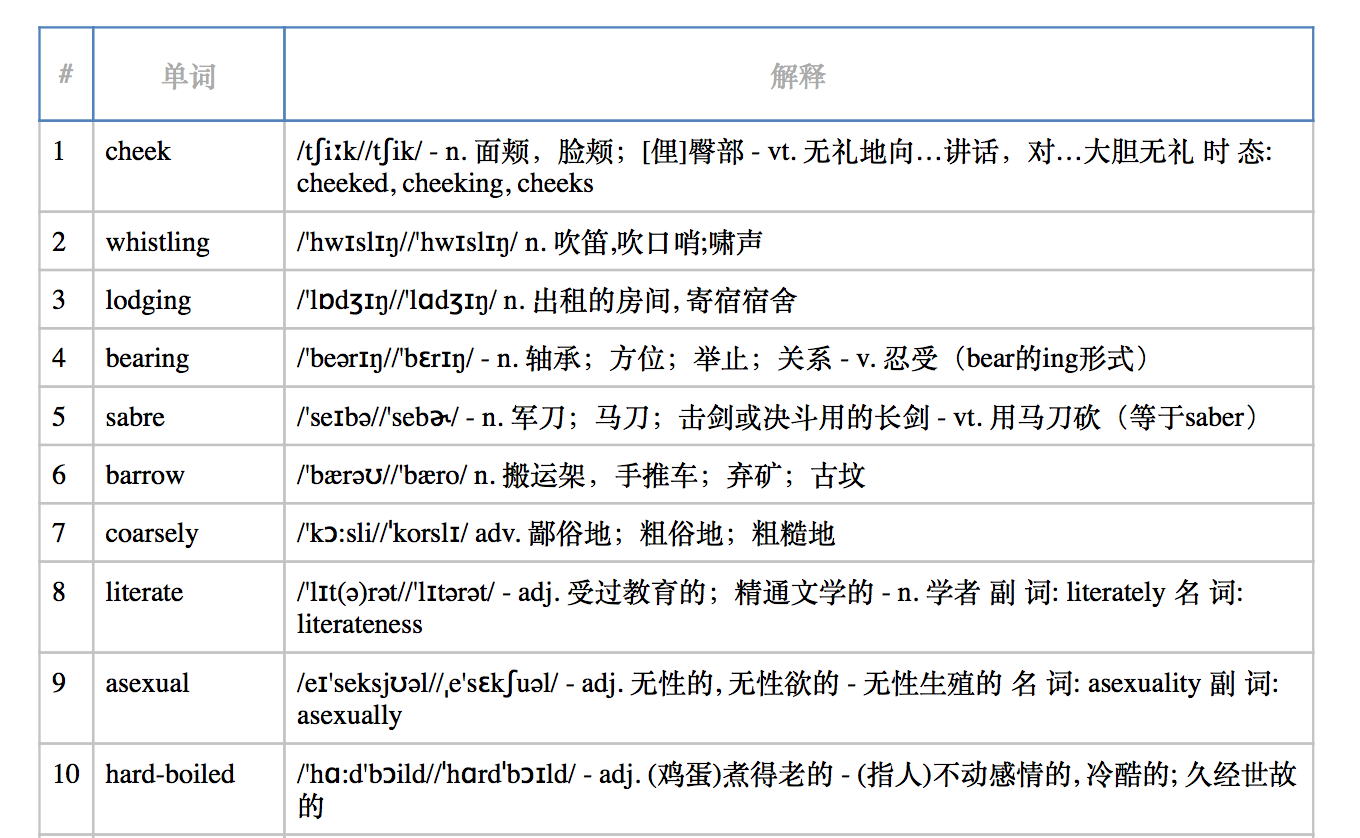Click row number 9 cell
Image resolution: width=1360 pixels, height=838 pixels.
[x=66, y=698]
